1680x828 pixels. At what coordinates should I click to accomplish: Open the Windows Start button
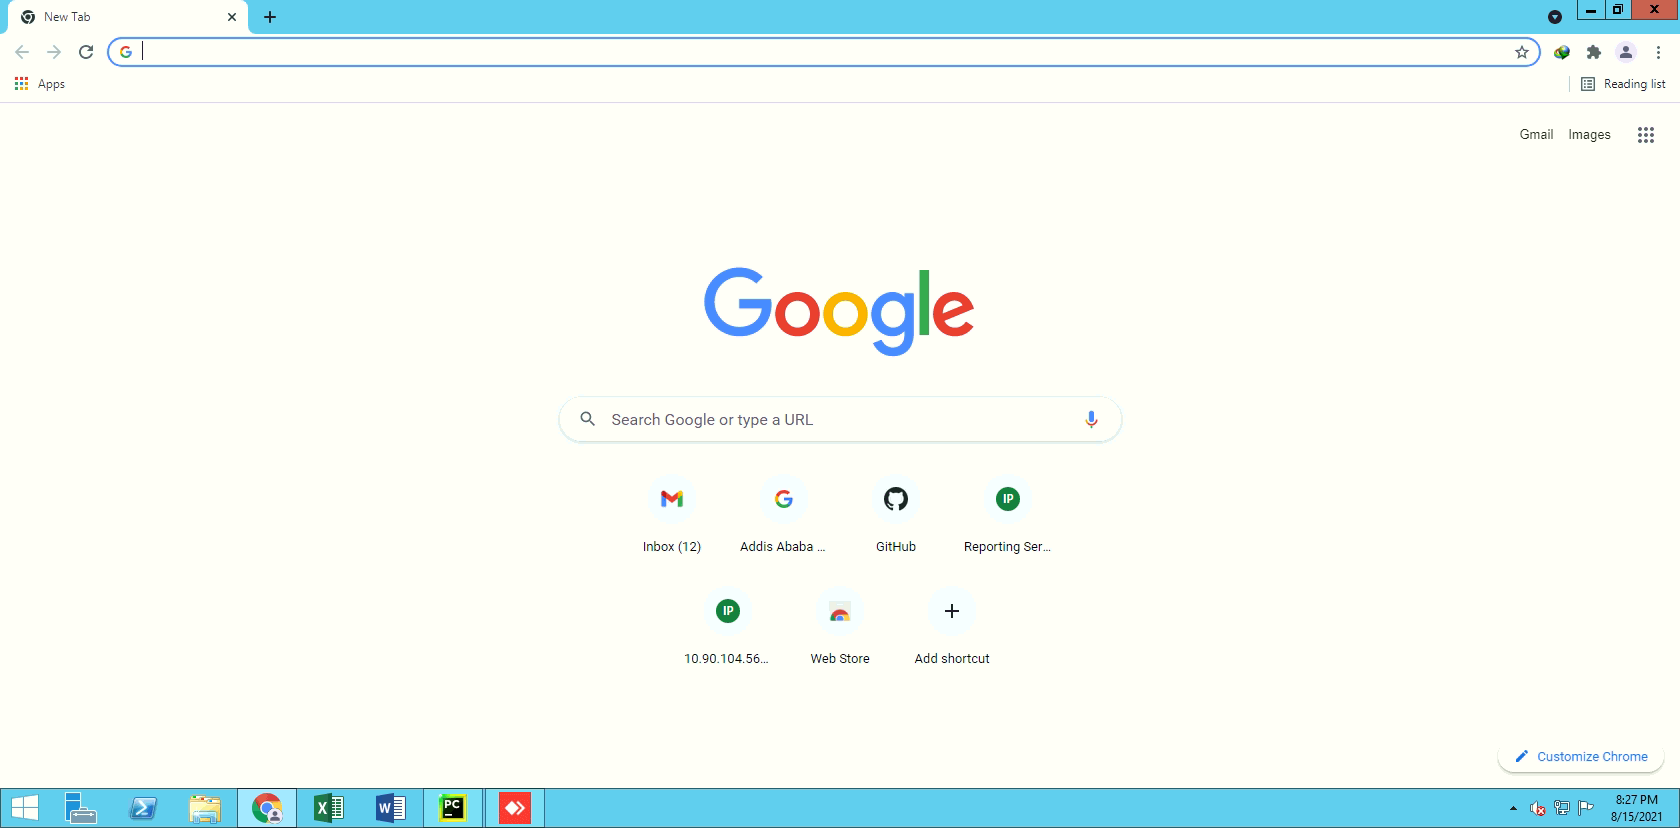coord(24,808)
